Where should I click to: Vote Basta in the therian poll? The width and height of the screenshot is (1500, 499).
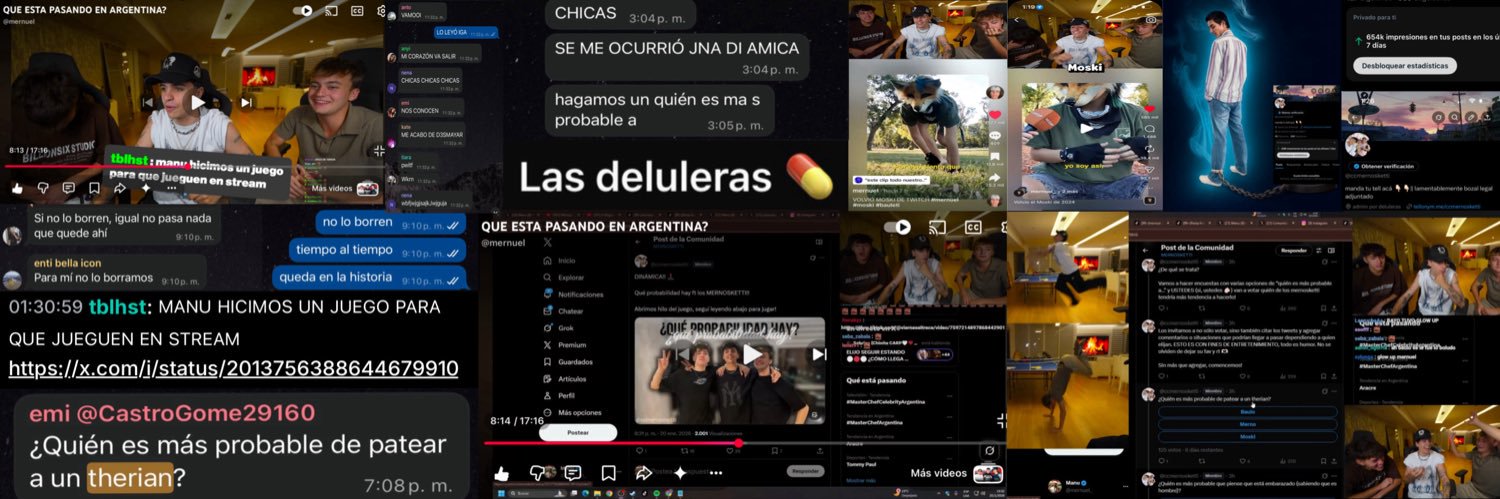click(x=1247, y=412)
